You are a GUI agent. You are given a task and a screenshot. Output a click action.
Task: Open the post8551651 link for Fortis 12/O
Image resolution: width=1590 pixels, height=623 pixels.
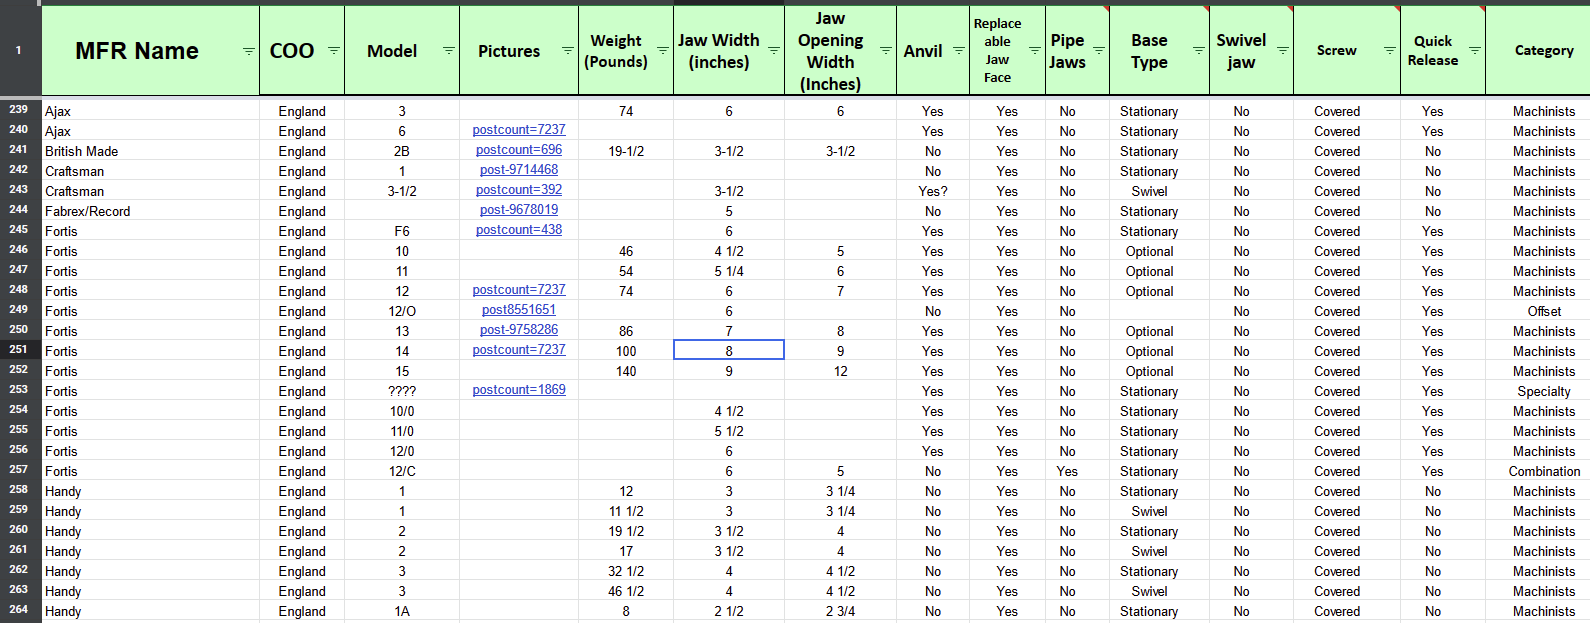click(x=518, y=310)
